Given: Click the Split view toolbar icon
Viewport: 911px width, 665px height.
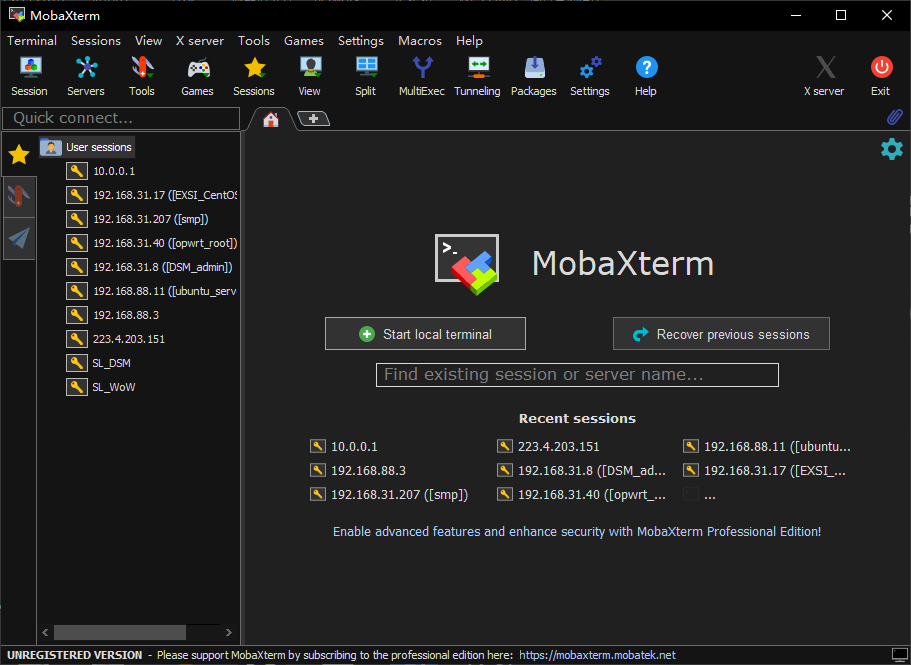Looking at the screenshot, I should point(366,76).
